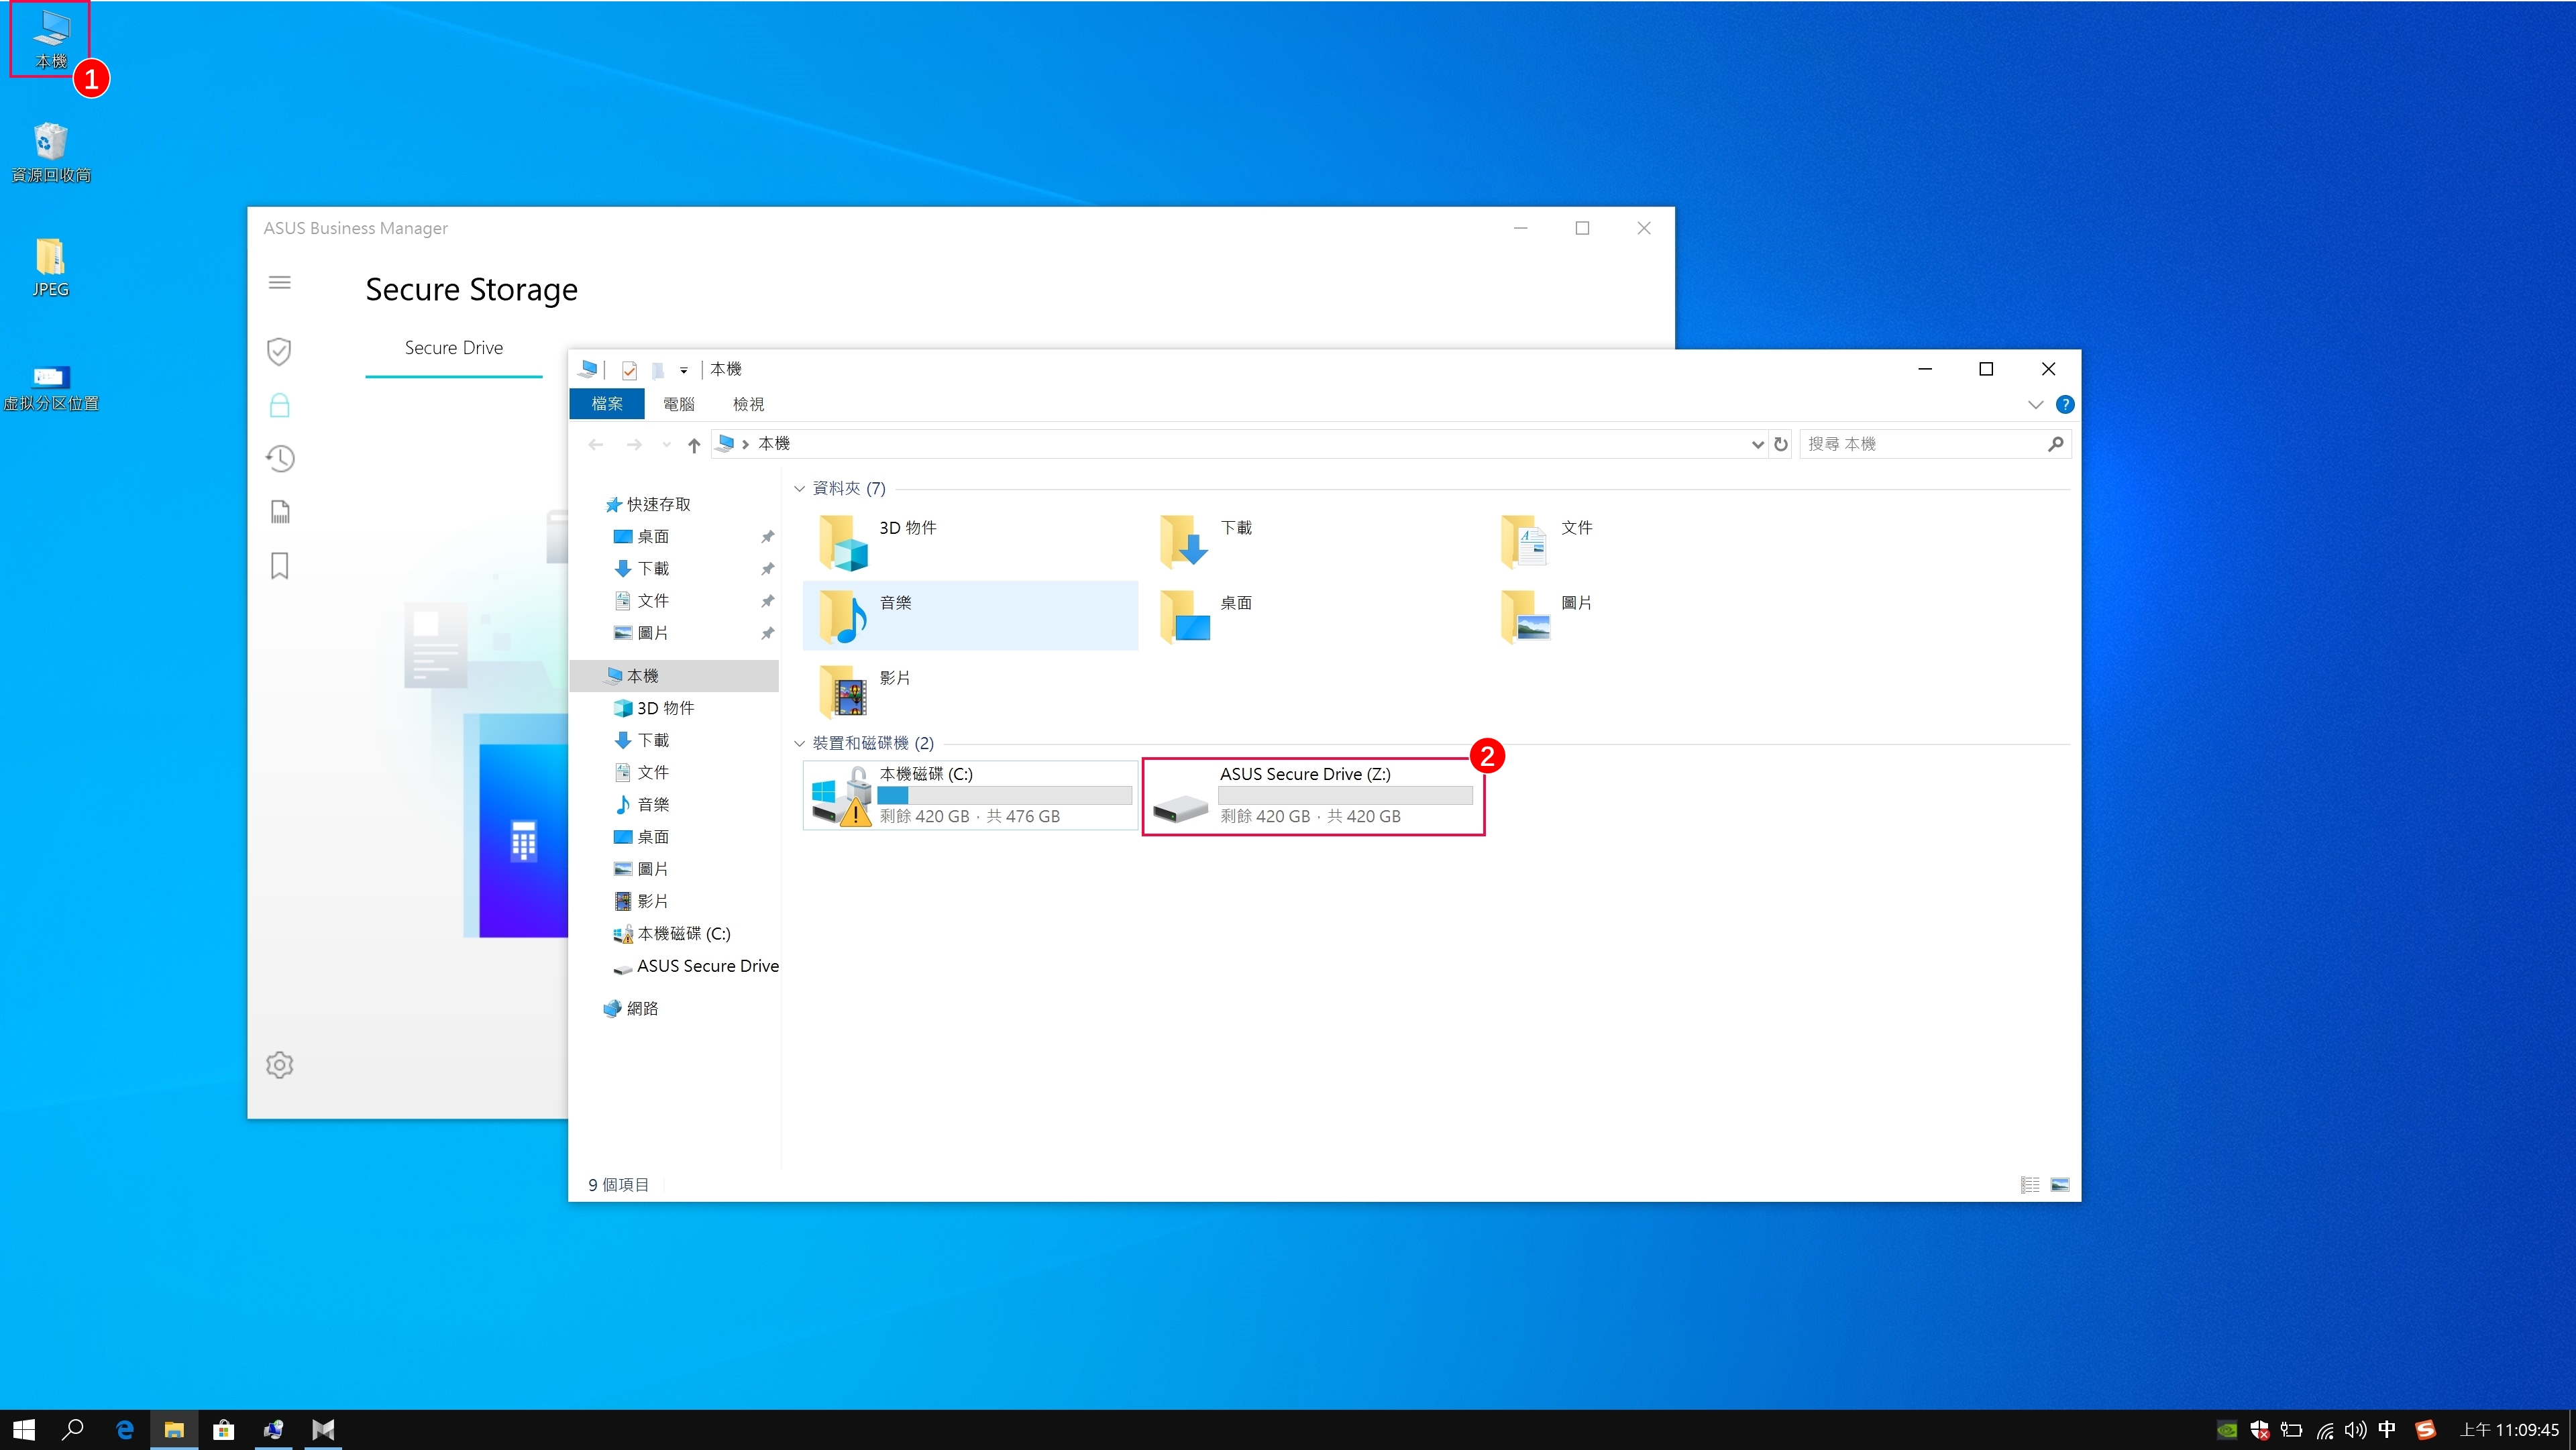
Task: Select the shield security icon in sidebar
Action: coord(280,351)
